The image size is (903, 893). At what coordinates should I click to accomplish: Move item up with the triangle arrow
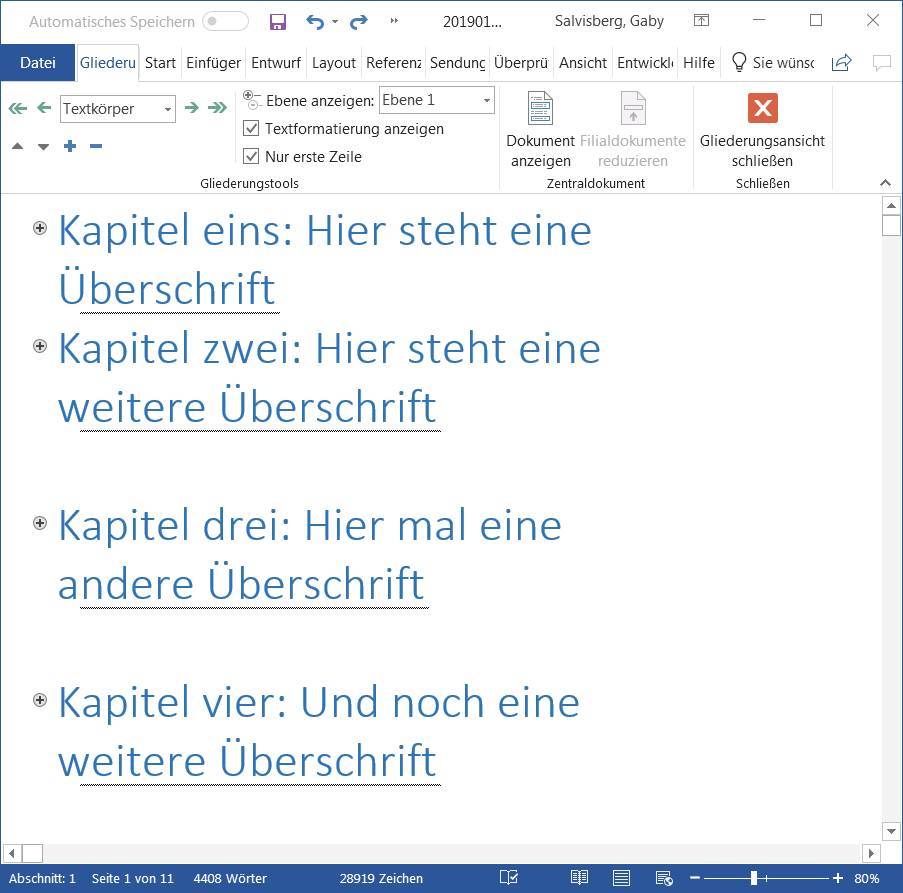17,147
